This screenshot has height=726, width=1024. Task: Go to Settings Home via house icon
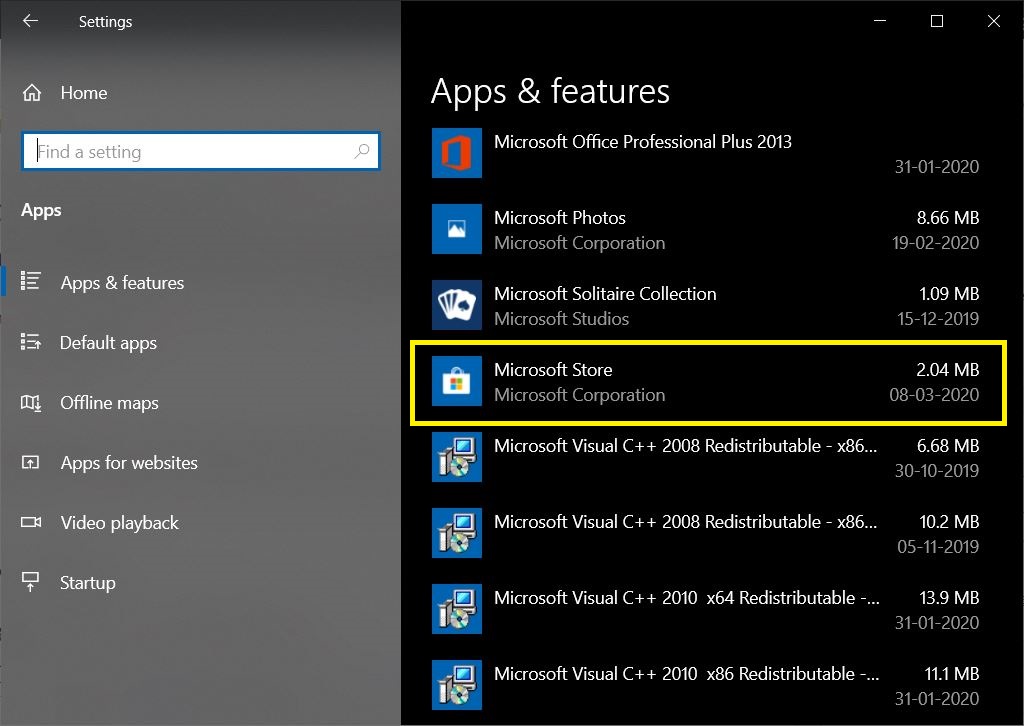31,93
